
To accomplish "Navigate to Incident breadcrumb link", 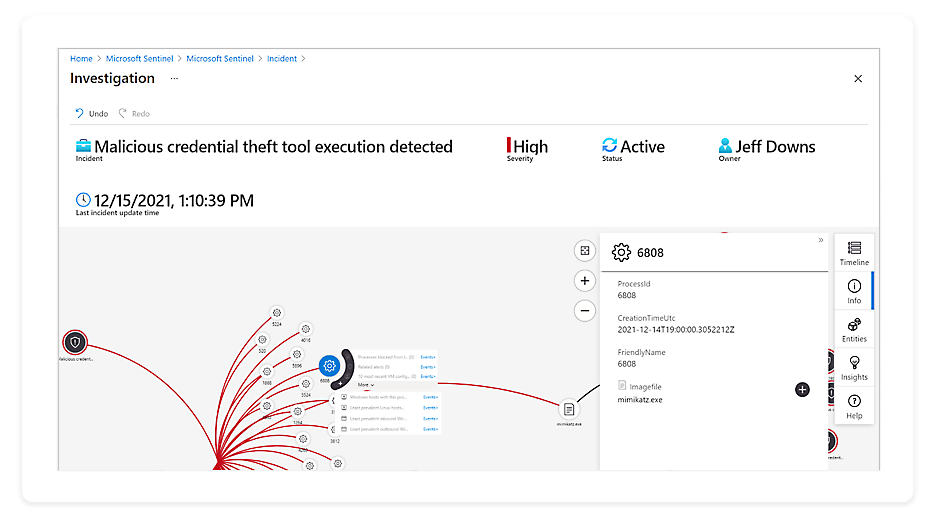I will 282,59.
